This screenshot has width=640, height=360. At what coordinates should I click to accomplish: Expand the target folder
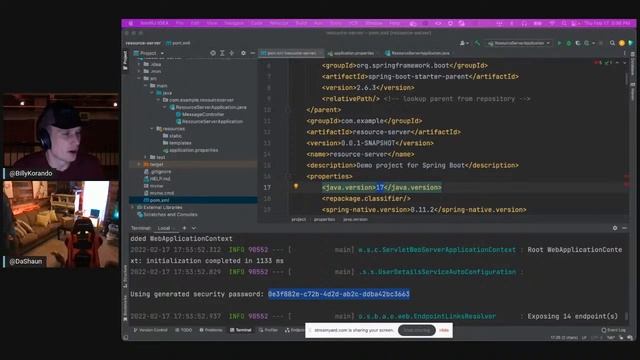[139, 164]
